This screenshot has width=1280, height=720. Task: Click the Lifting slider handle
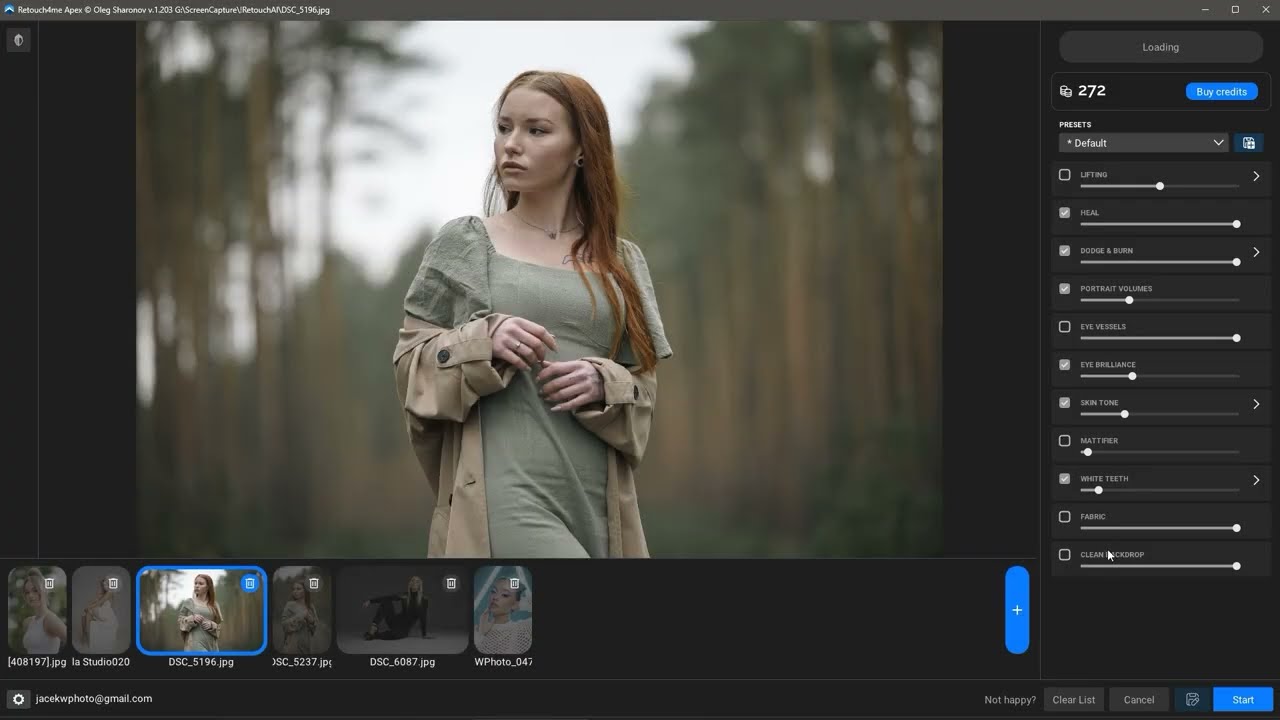(1160, 186)
